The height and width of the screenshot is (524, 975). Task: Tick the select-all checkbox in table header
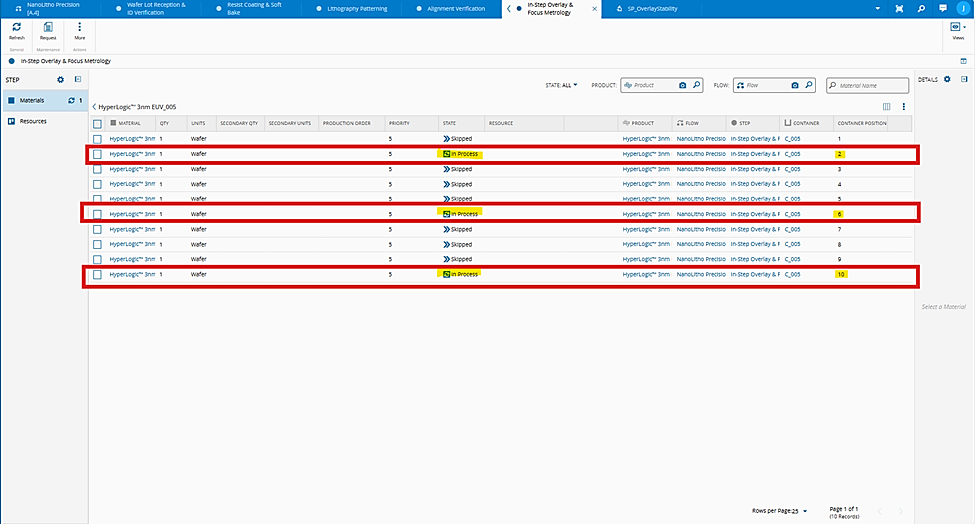click(x=97, y=124)
